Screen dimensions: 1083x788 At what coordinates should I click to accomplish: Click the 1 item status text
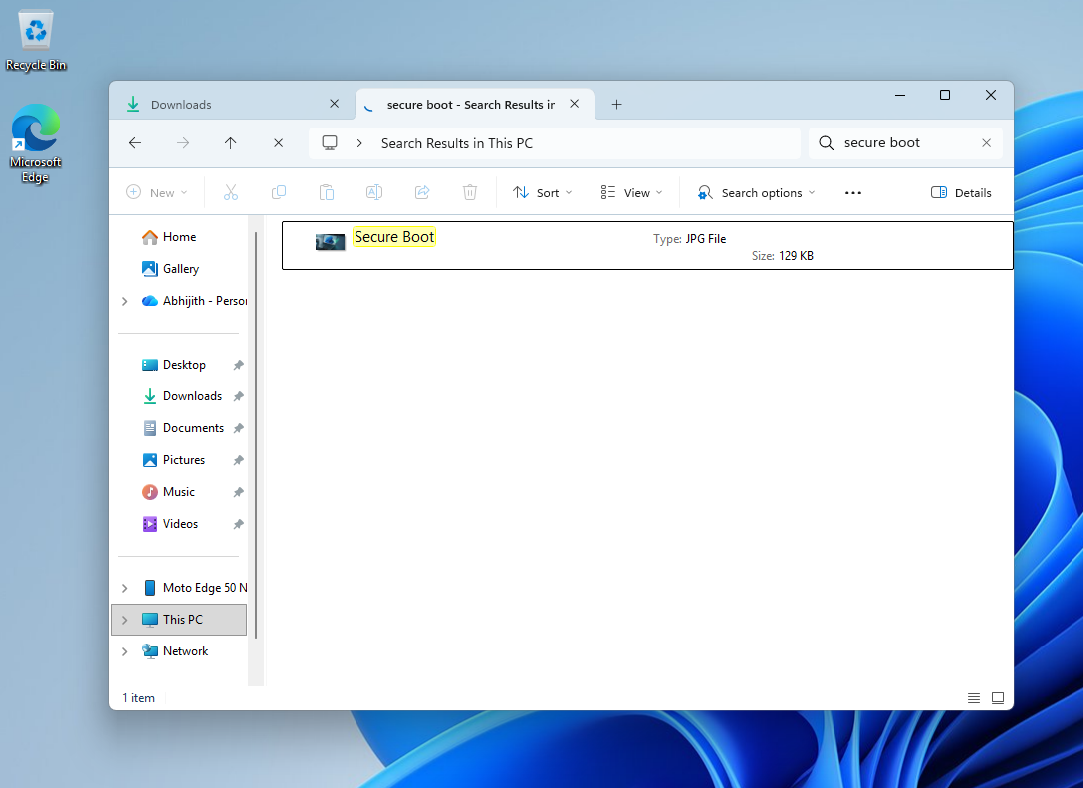[138, 698]
